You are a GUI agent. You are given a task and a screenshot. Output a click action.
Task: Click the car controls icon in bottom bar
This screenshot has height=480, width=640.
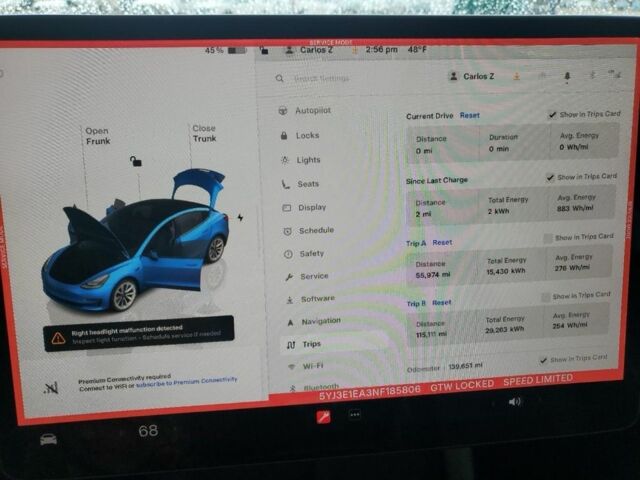[x=49, y=439]
